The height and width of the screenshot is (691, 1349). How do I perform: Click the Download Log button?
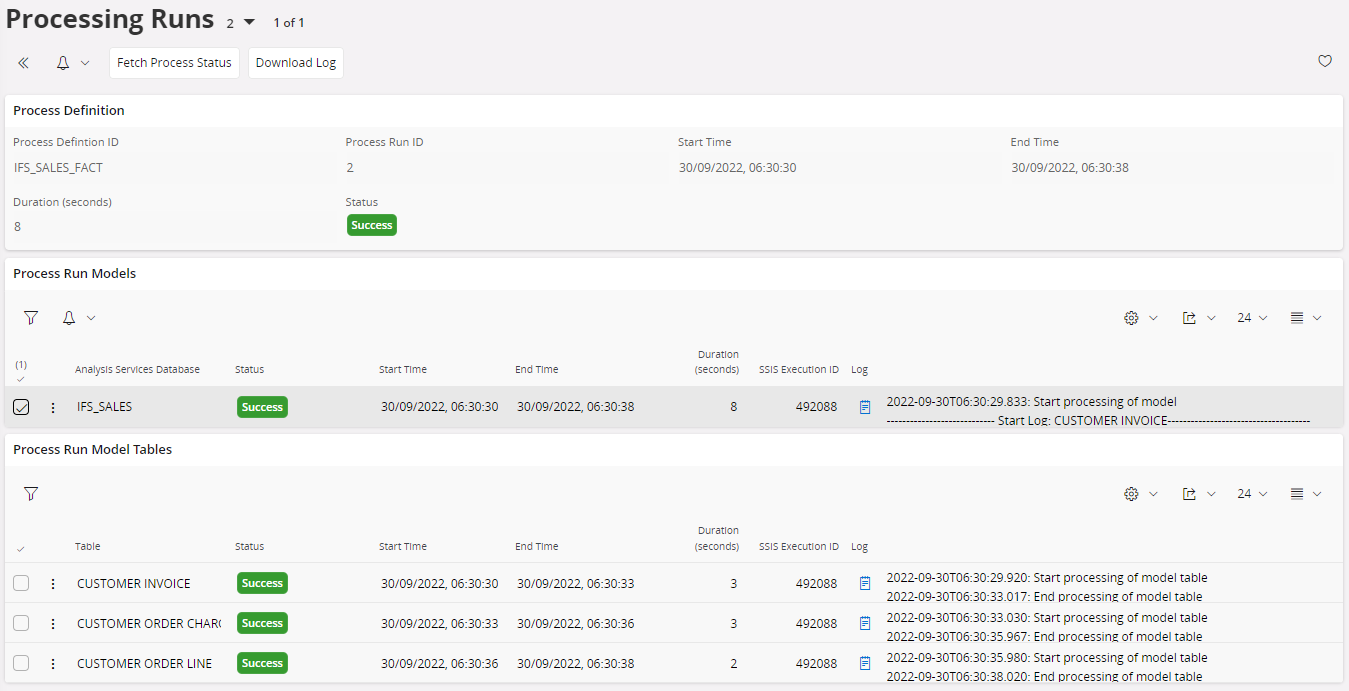click(x=295, y=62)
